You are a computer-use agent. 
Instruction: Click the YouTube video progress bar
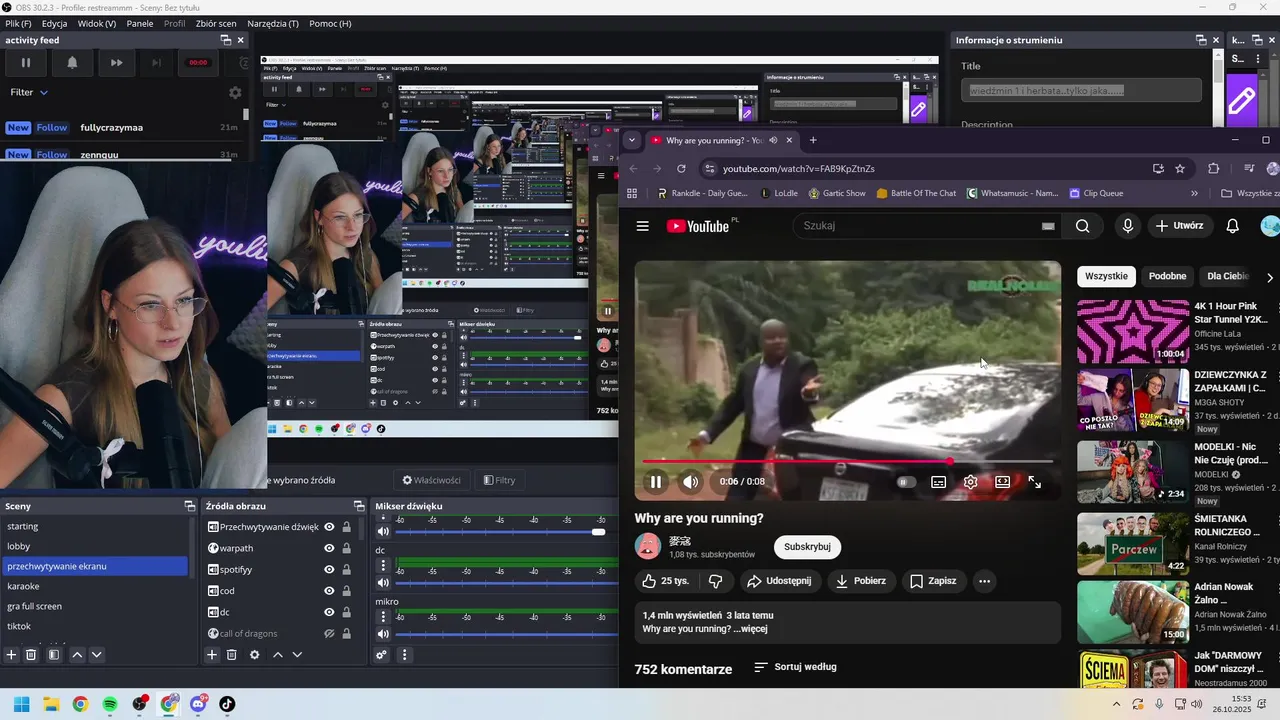point(848,461)
